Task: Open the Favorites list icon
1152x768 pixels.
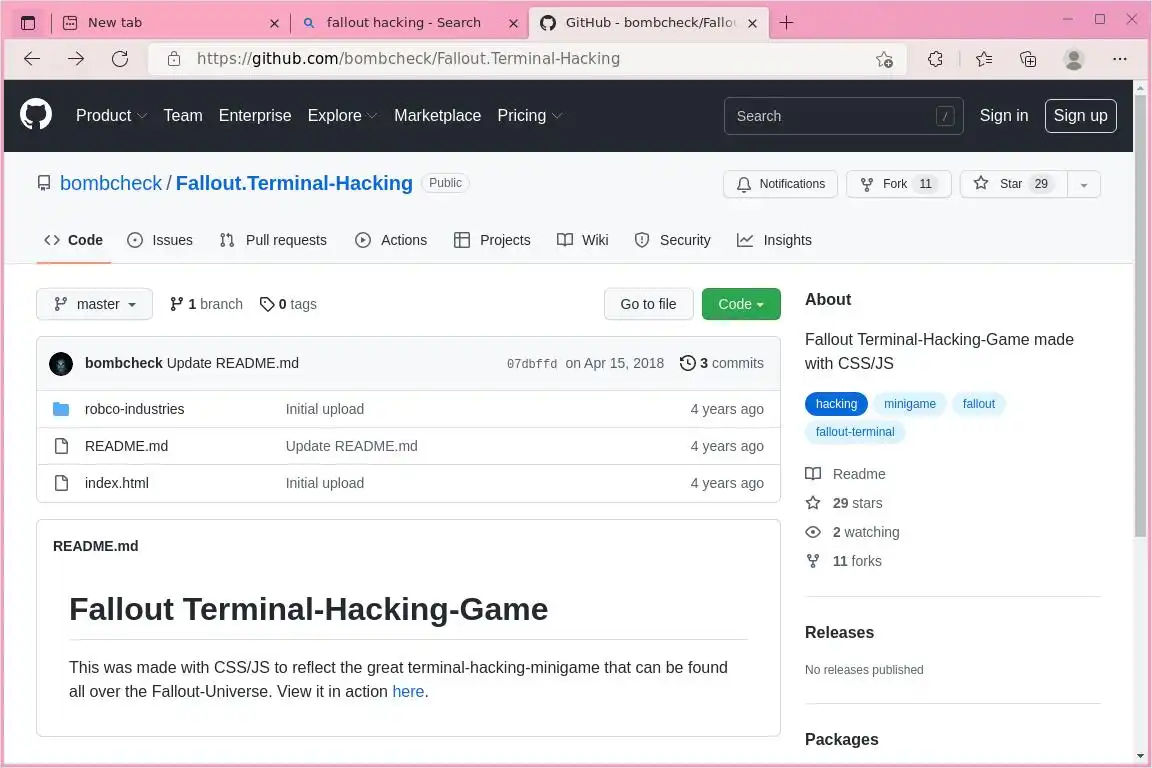Action: (x=984, y=59)
